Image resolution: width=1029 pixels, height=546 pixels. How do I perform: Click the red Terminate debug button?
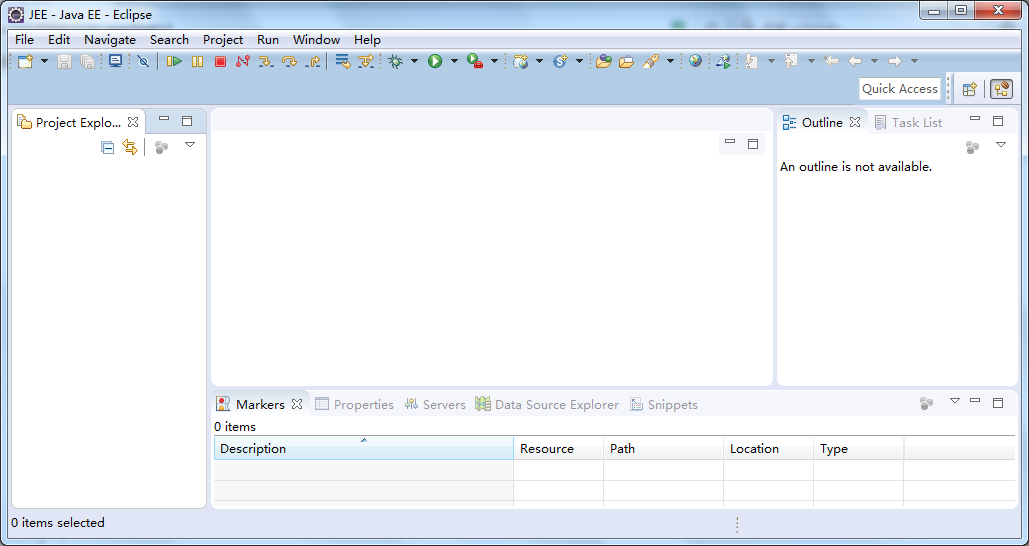pos(220,62)
